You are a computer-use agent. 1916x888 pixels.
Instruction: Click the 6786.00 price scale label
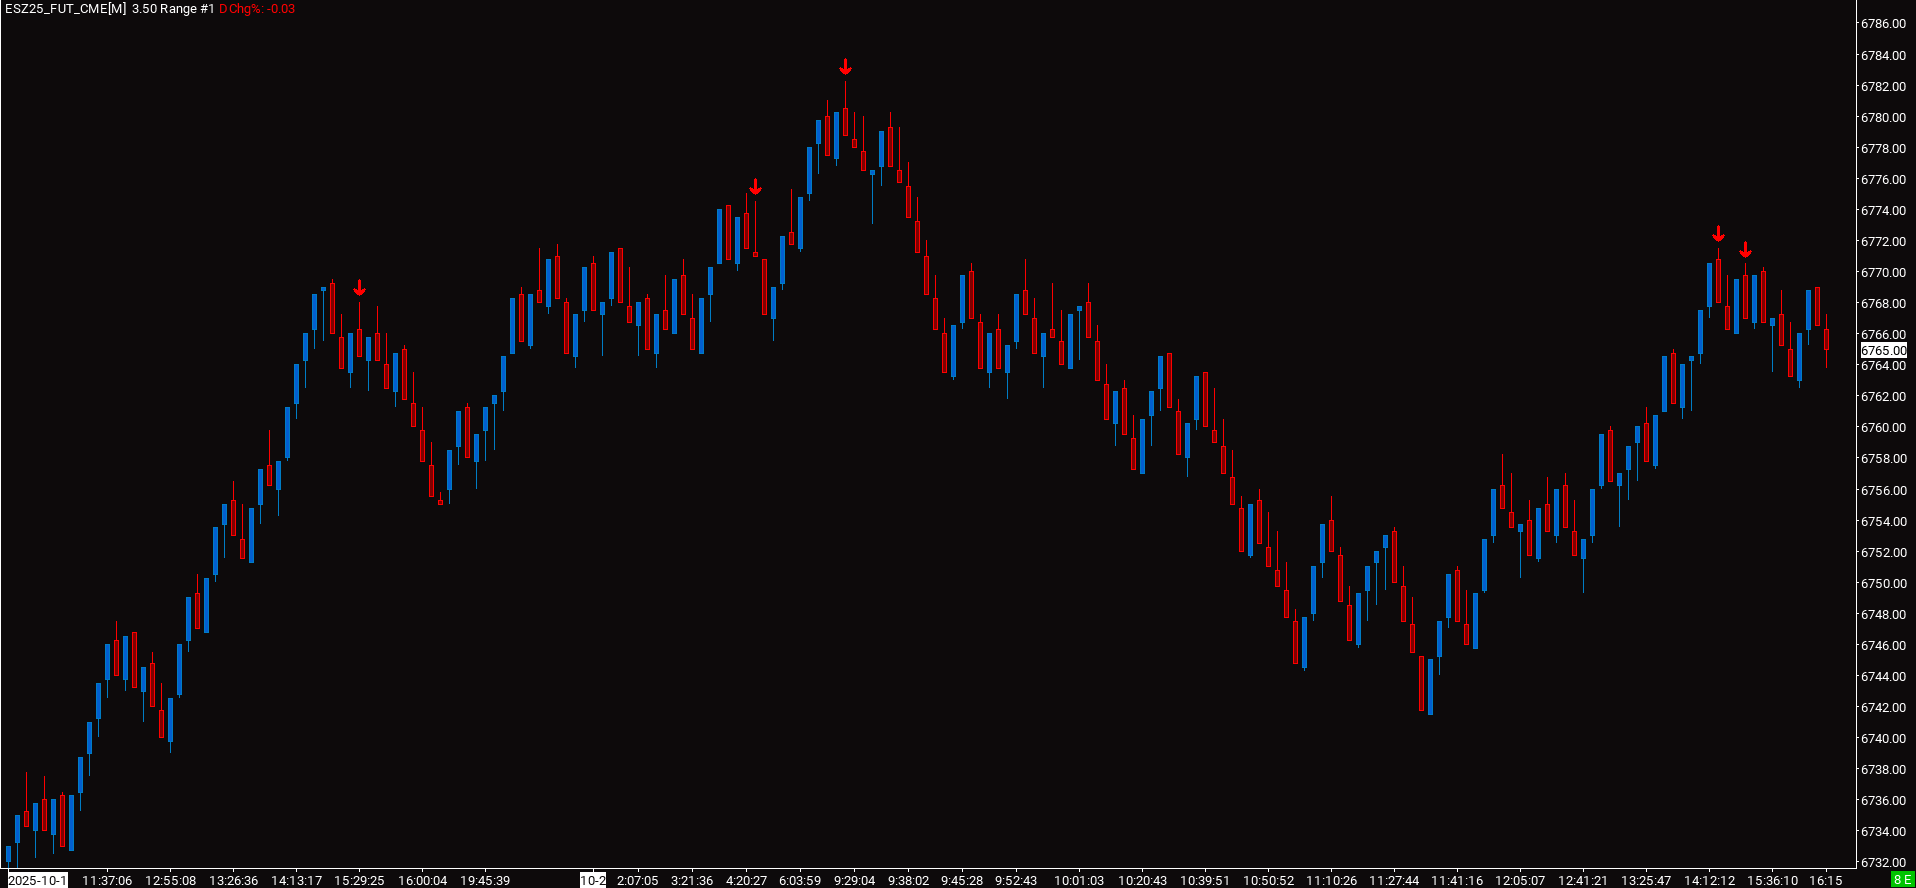coord(1883,24)
